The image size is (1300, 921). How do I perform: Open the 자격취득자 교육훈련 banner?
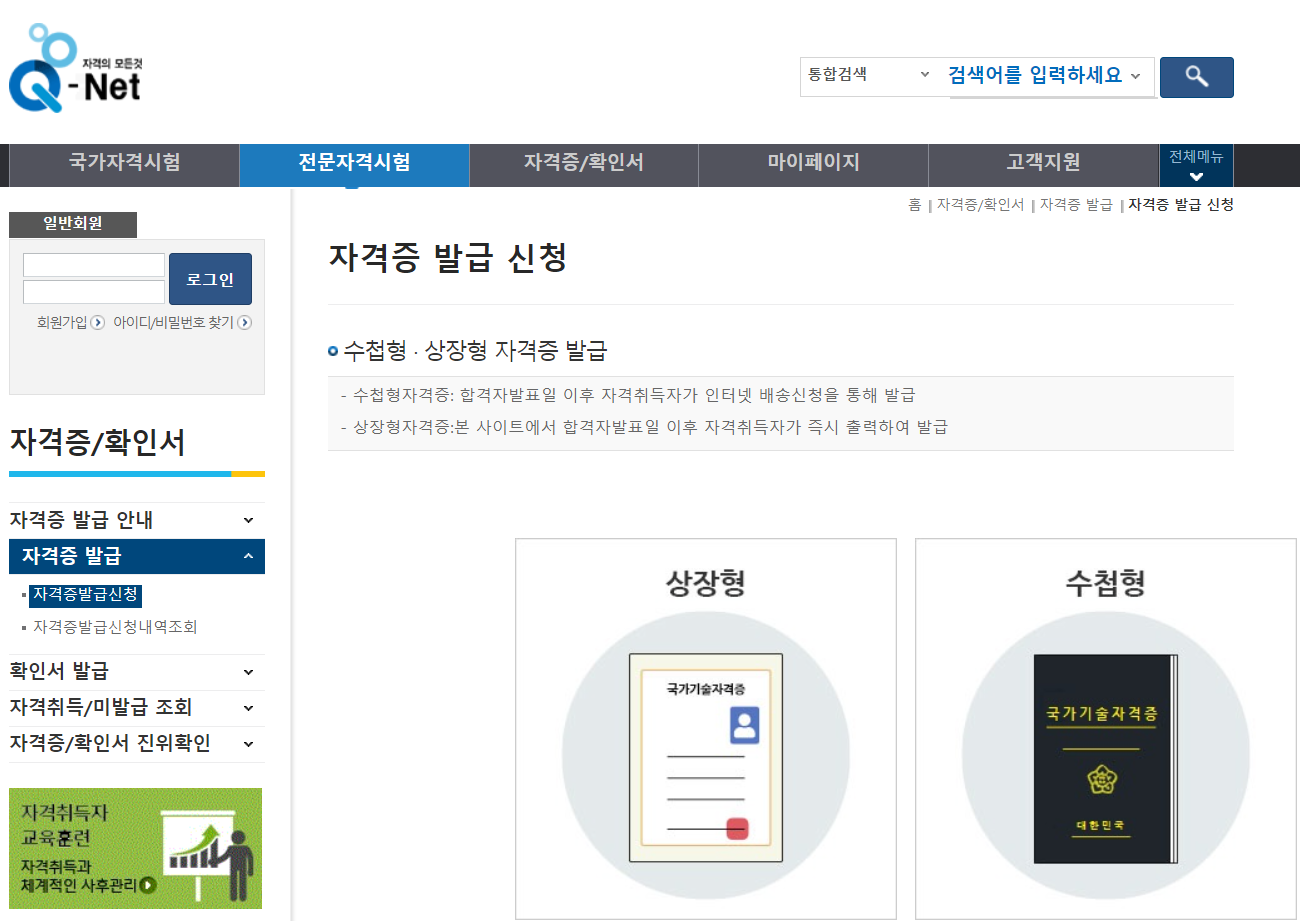[136, 848]
